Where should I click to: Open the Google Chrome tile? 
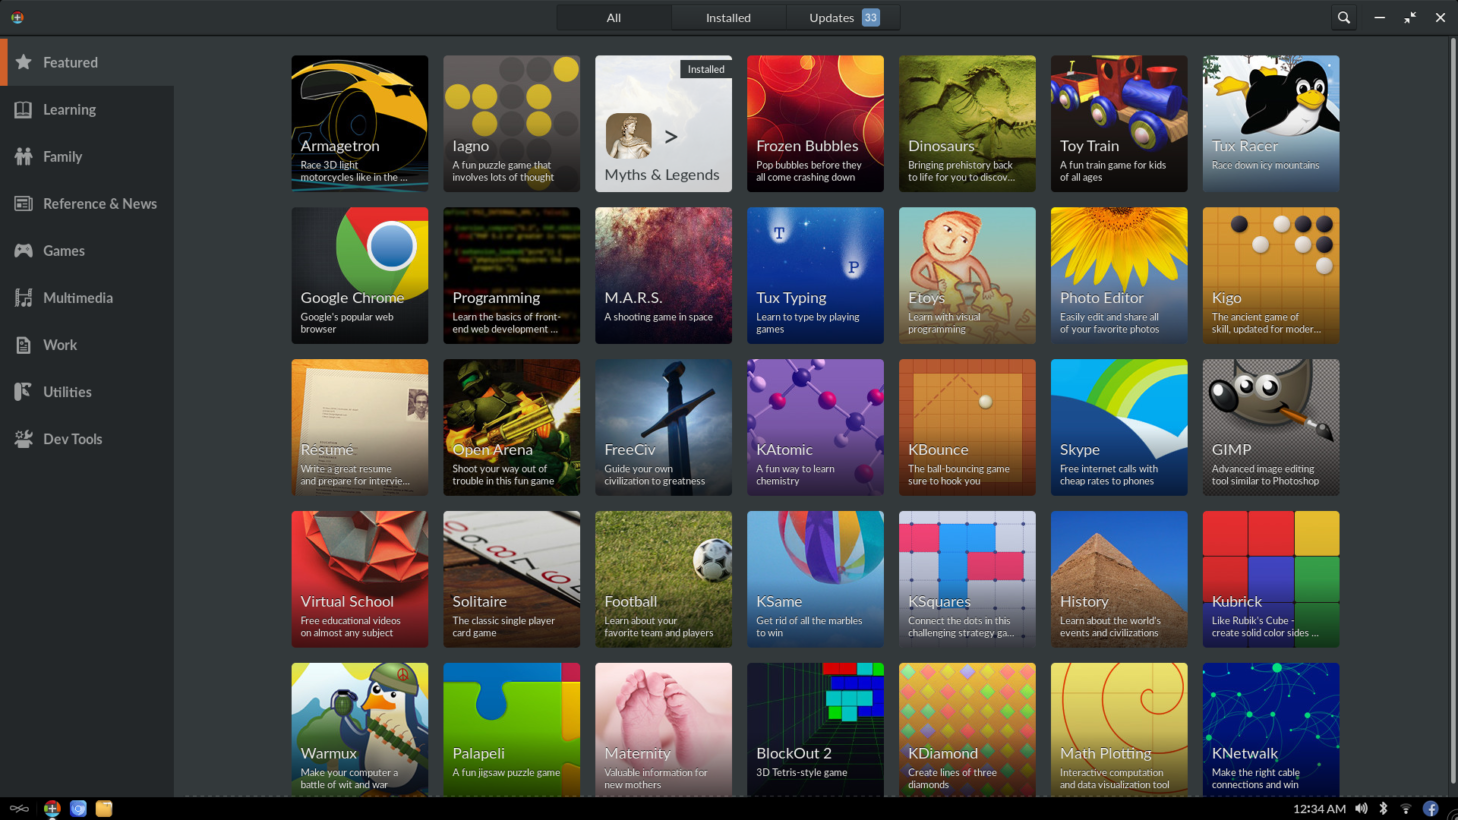click(x=360, y=276)
